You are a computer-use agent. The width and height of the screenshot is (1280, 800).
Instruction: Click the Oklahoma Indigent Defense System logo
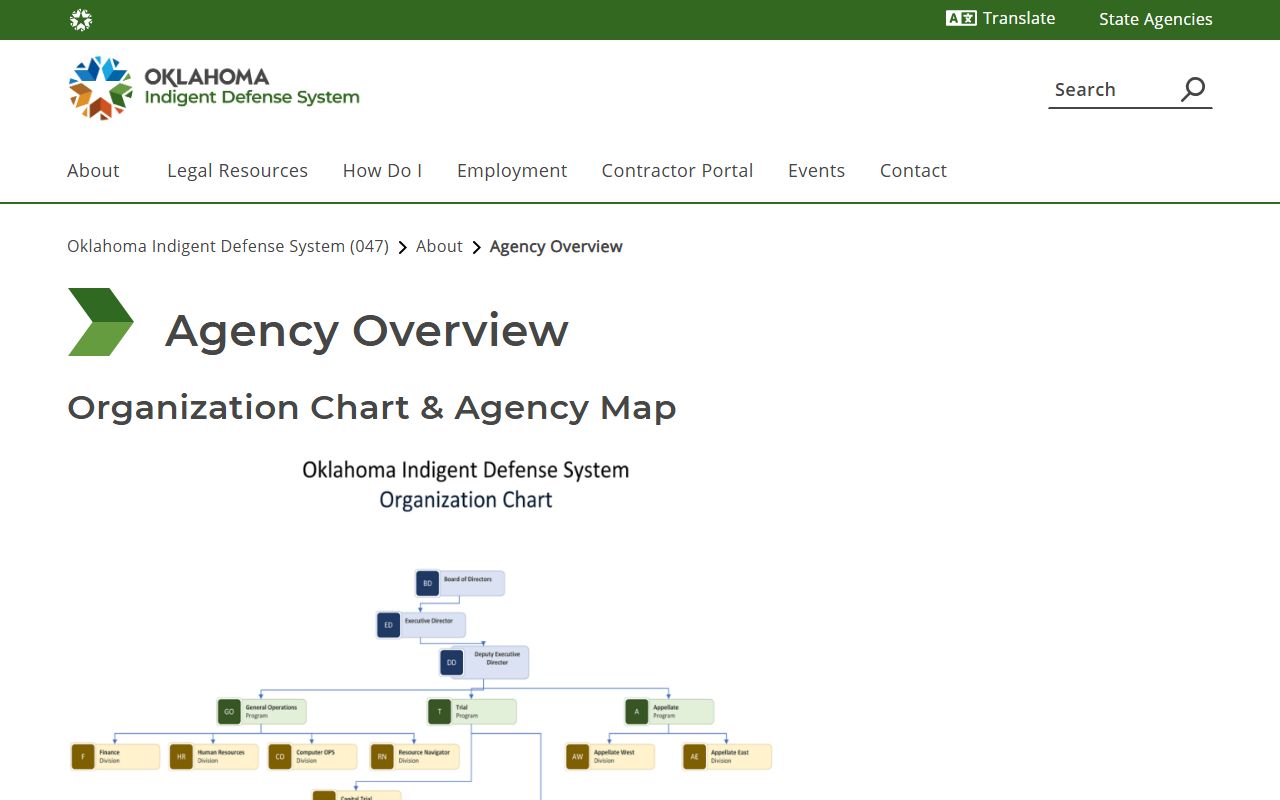[214, 88]
